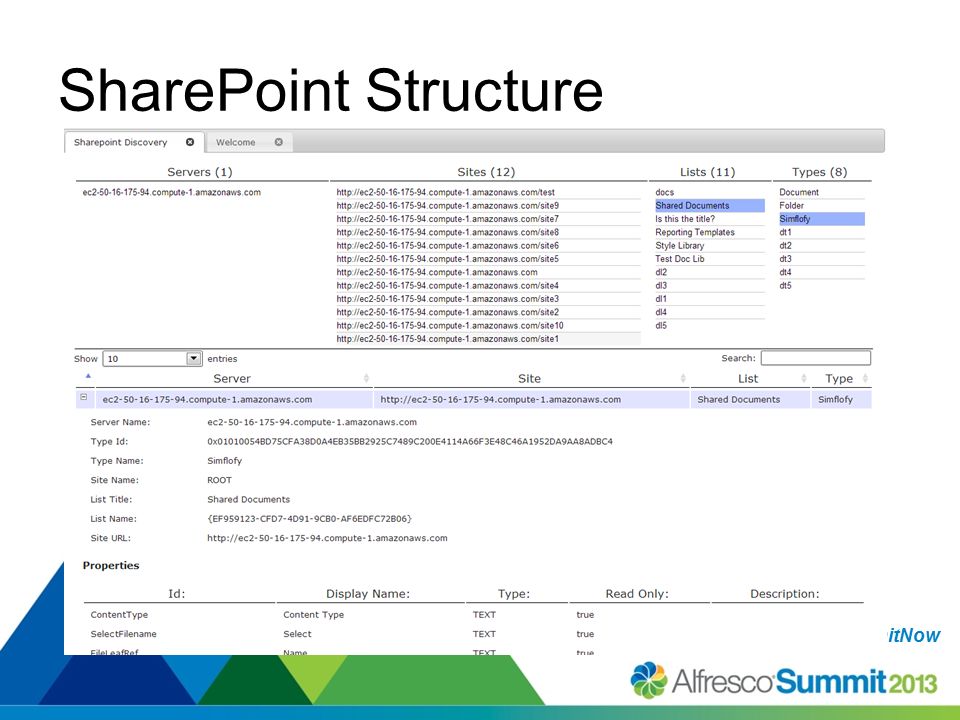The width and height of the screenshot is (960, 720).
Task: Close the Welcome tab
Action: click(x=279, y=142)
